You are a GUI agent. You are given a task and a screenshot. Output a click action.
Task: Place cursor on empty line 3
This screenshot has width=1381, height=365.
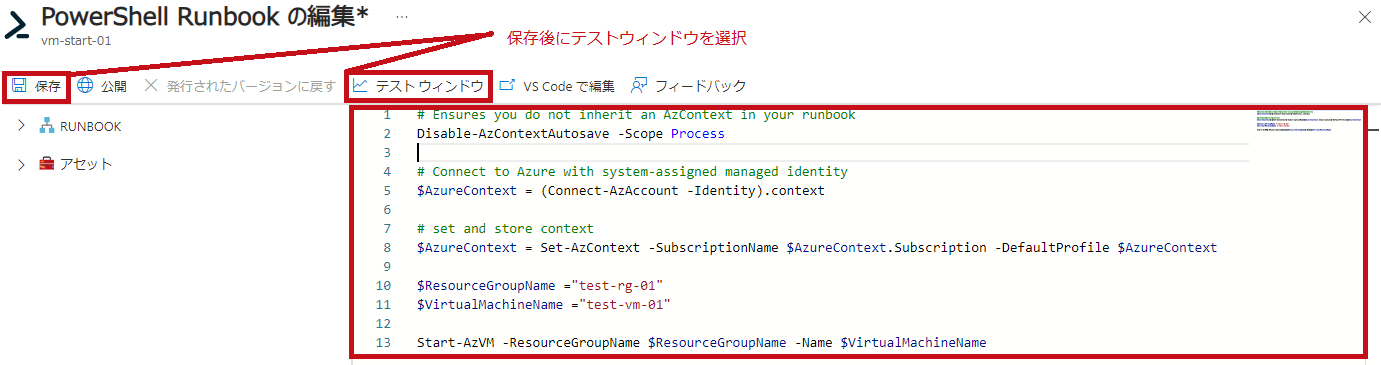point(833,152)
